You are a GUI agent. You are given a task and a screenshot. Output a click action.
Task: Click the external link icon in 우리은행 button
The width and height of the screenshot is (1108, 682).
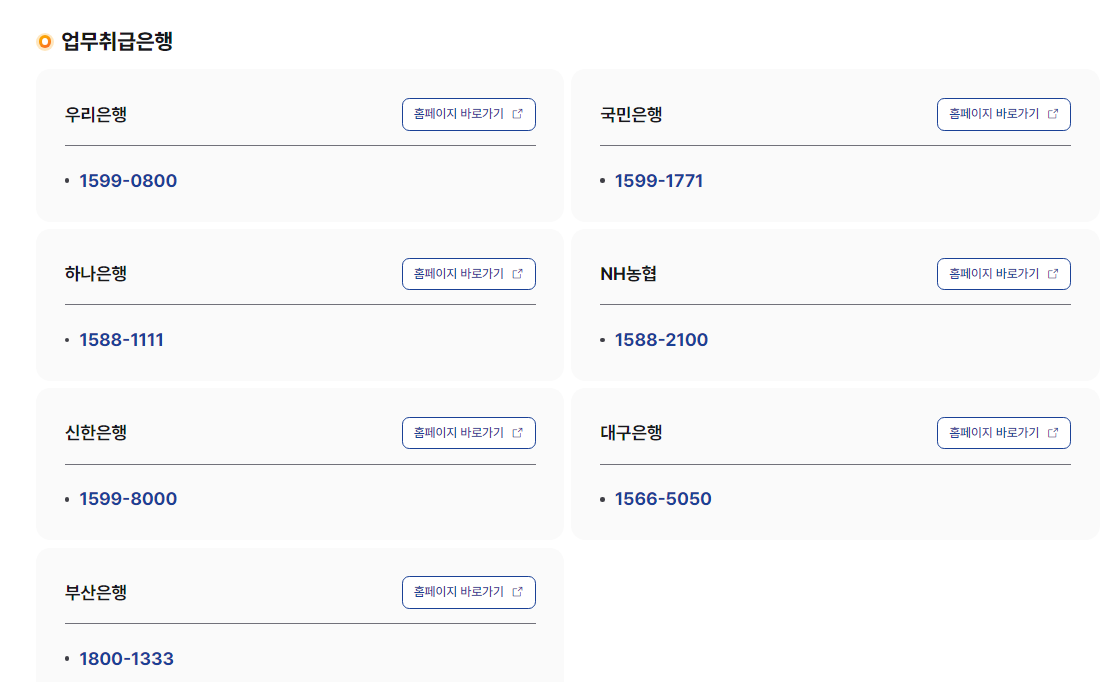coord(517,114)
